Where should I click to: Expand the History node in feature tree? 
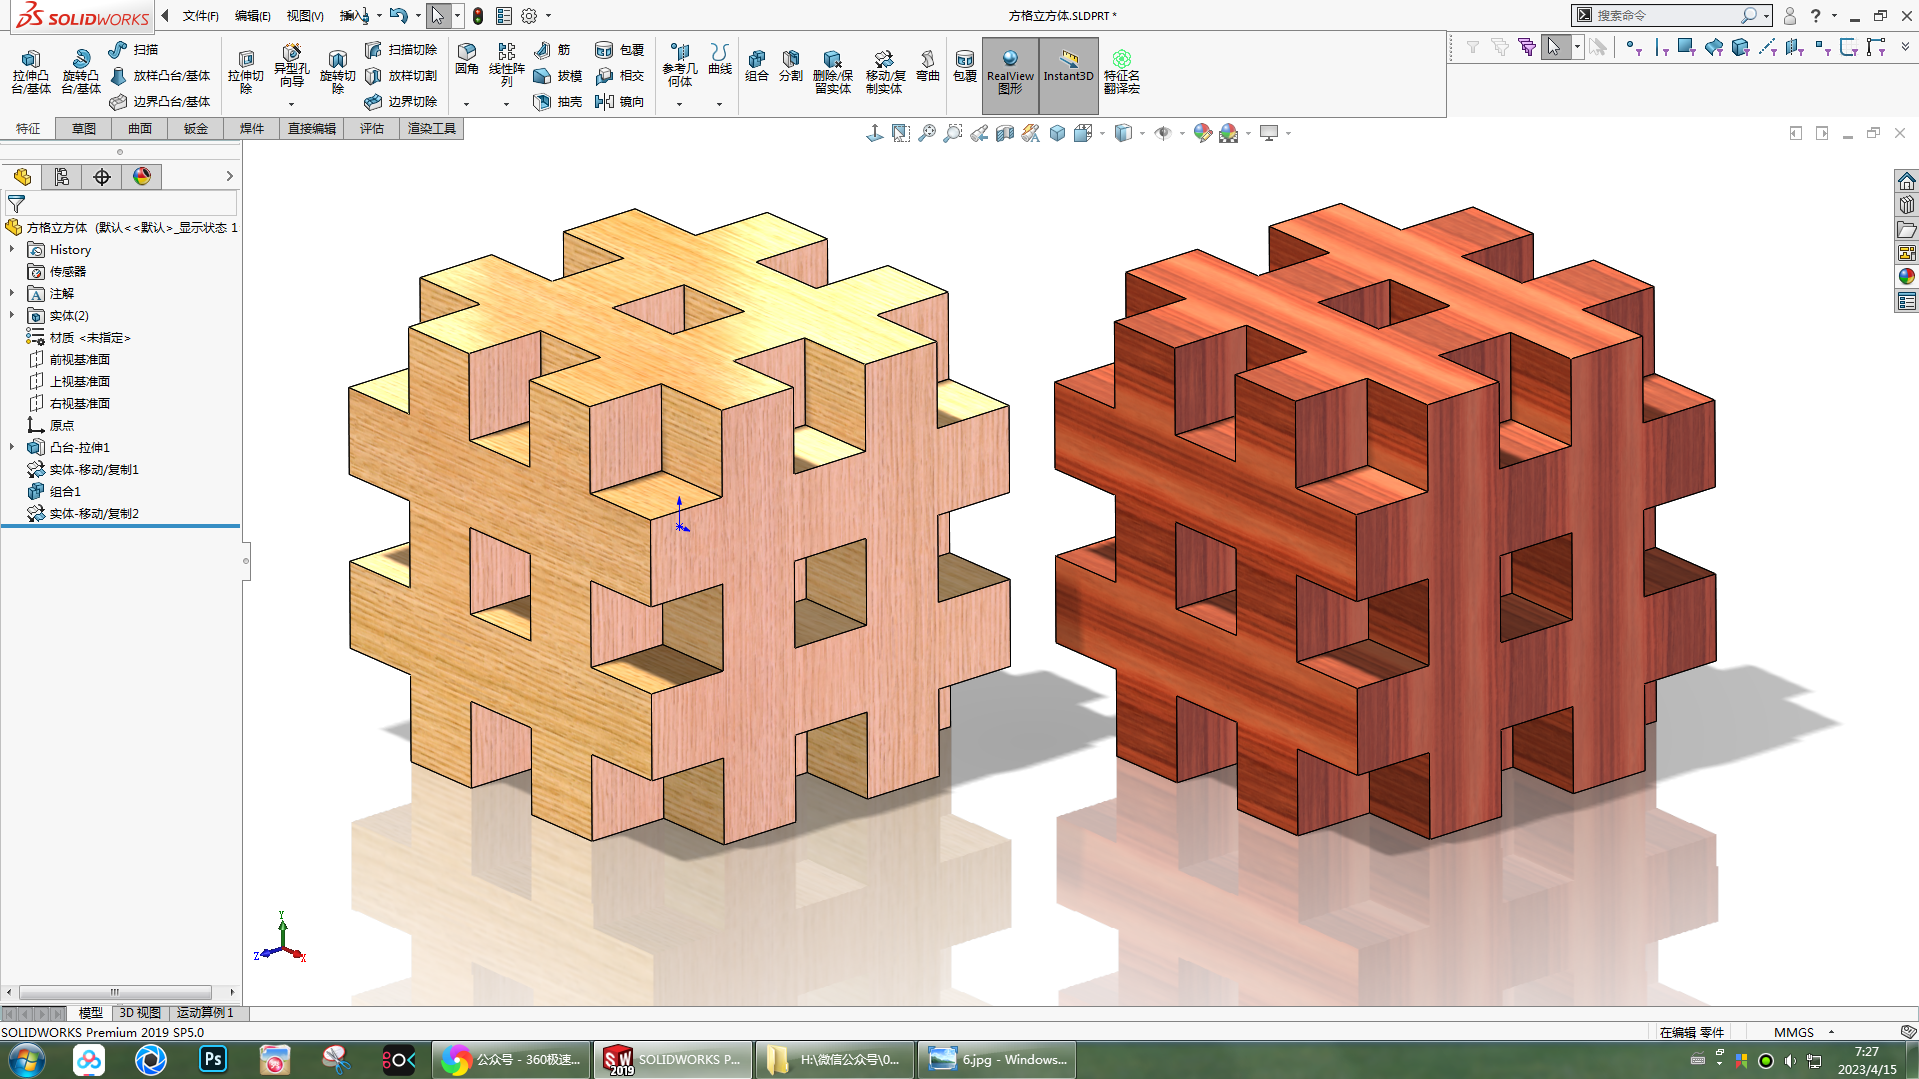(12, 249)
